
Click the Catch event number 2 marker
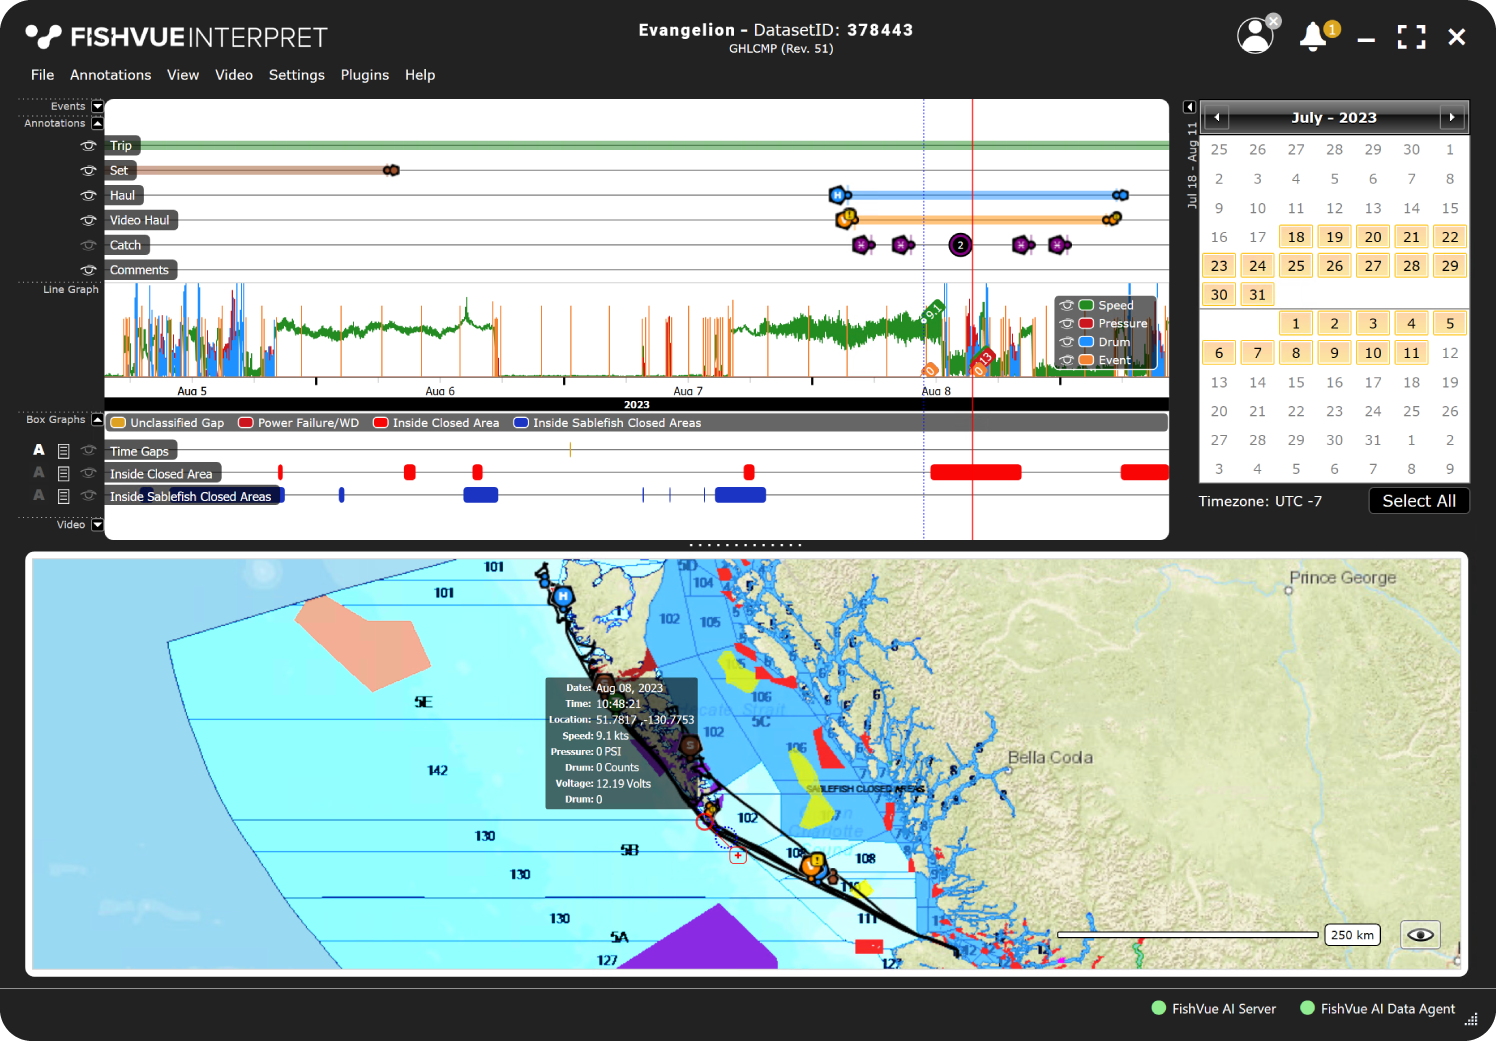click(x=960, y=245)
